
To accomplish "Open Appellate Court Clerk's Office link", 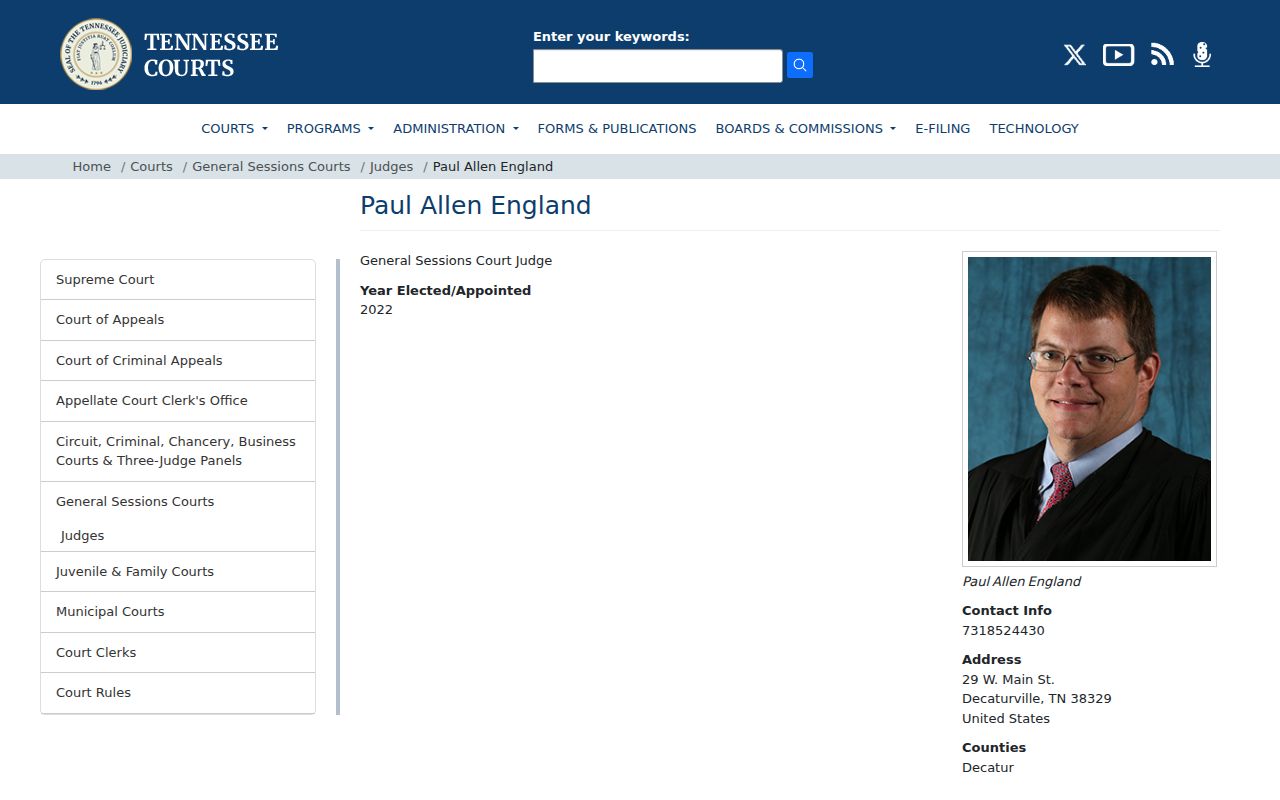I will coord(178,401).
